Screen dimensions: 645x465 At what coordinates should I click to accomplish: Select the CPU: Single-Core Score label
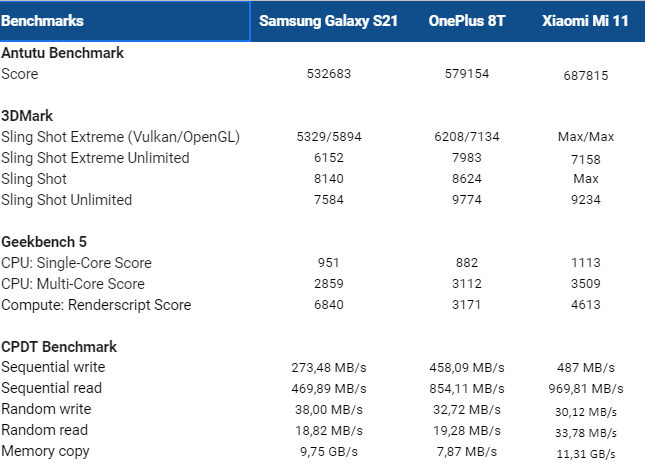point(77,263)
